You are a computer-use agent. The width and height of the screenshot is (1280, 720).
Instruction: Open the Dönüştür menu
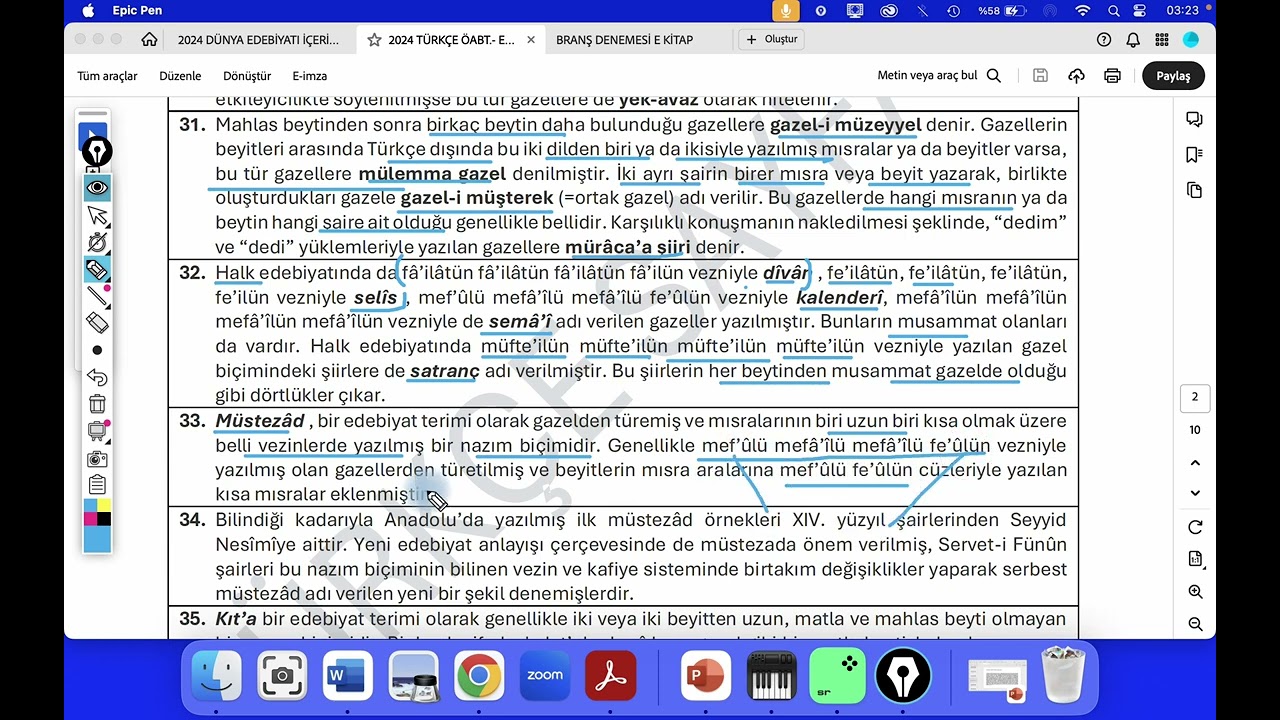pyautogui.click(x=247, y=76)
